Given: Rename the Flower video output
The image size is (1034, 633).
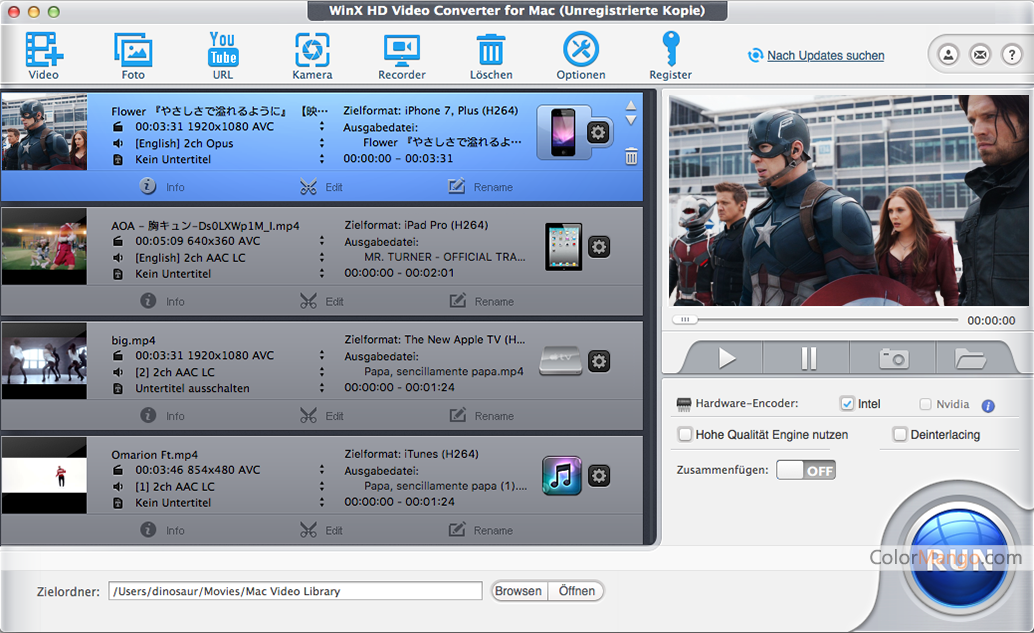Looking at the screenshot, I should coord(481,187).
